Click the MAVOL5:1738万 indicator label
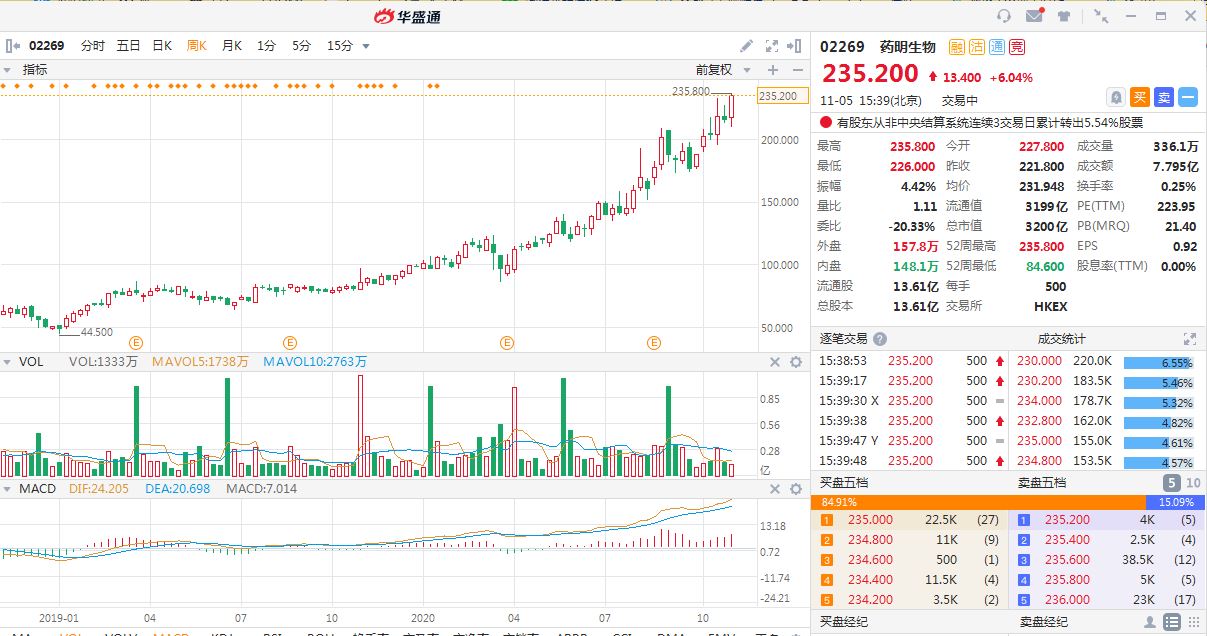The width and height of the screenshot is (1207, 636). (x=200, y=362)
